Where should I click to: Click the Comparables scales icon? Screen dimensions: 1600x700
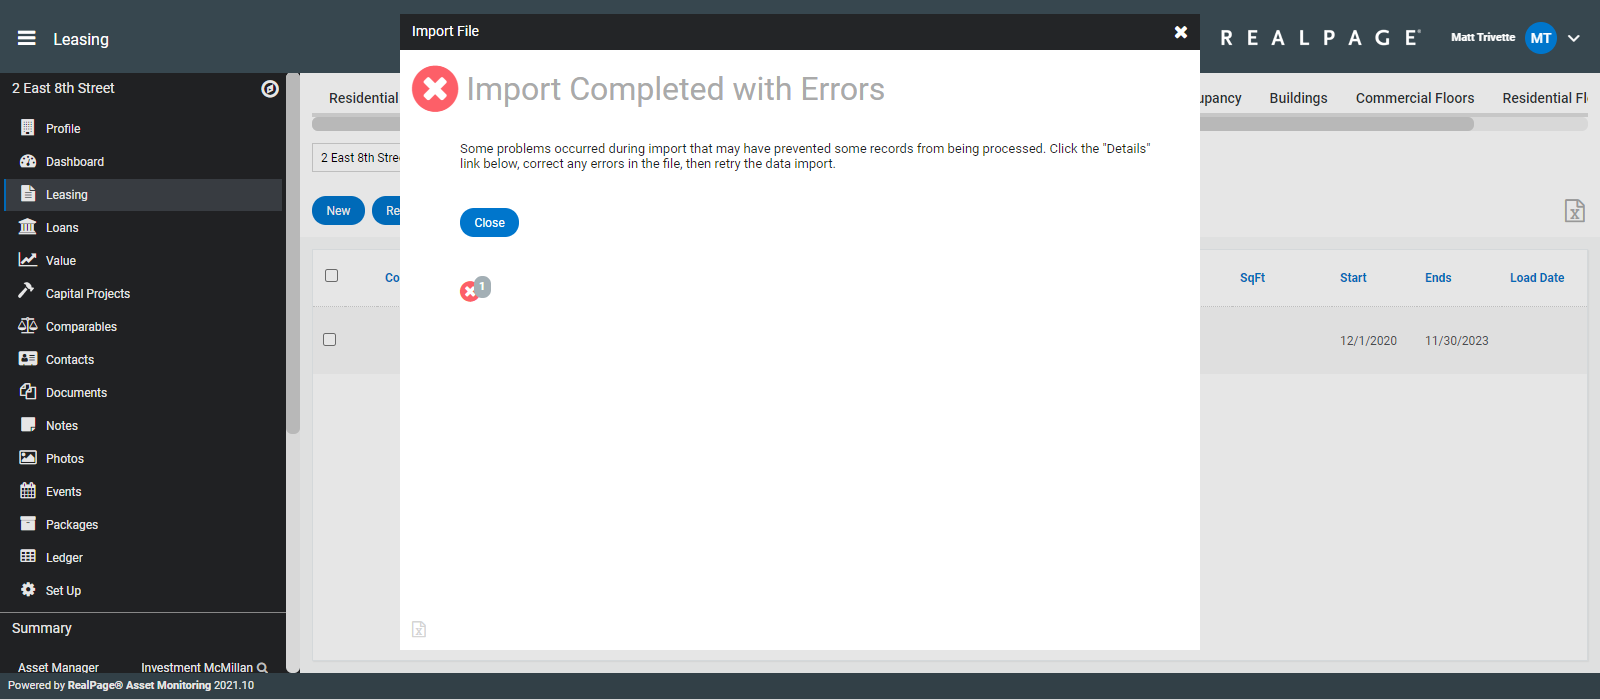[x=28, y=326]
